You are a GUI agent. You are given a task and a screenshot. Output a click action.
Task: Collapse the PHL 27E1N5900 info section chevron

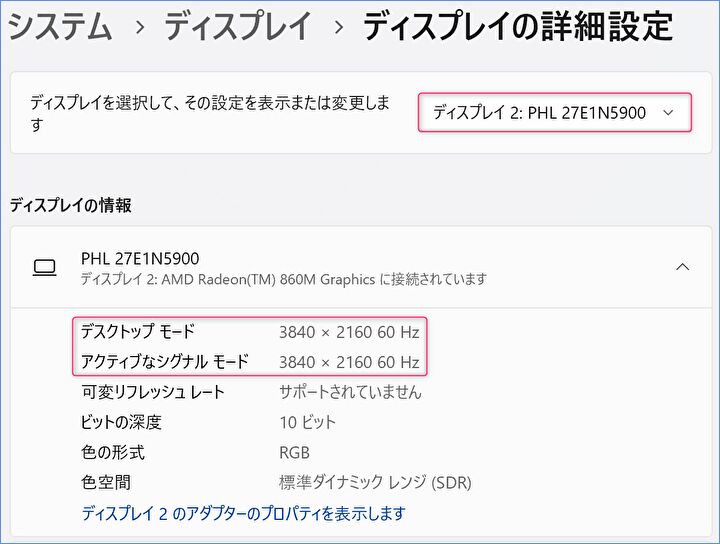pos(682,267)
